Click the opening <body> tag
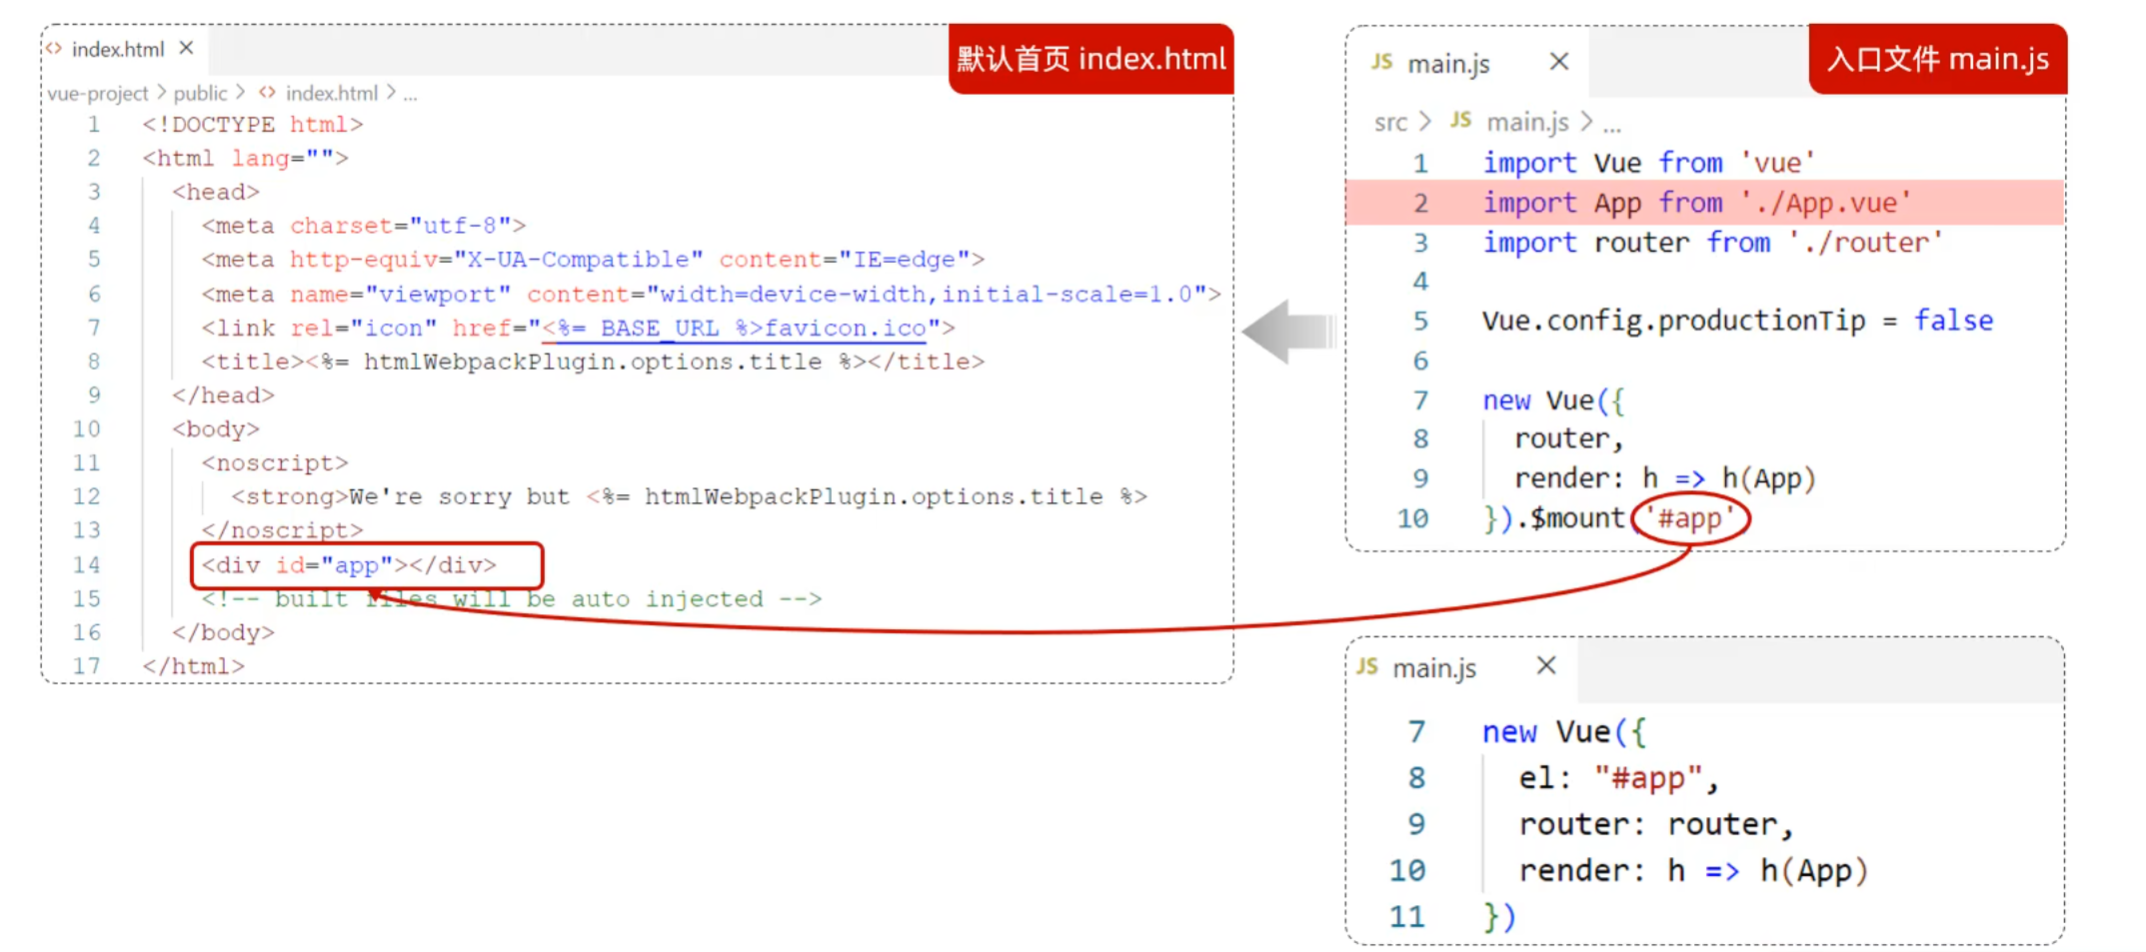Screen dimensions: 2146x952 pyautogui.click(x=216, y=430)
